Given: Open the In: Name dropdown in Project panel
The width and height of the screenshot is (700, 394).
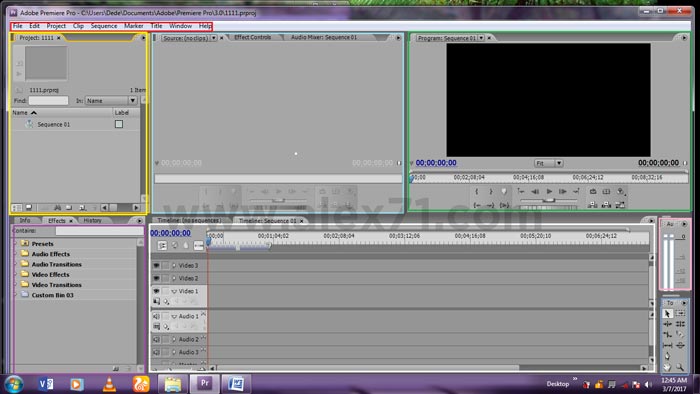Looking at the screenshot, I should point(111,101).
